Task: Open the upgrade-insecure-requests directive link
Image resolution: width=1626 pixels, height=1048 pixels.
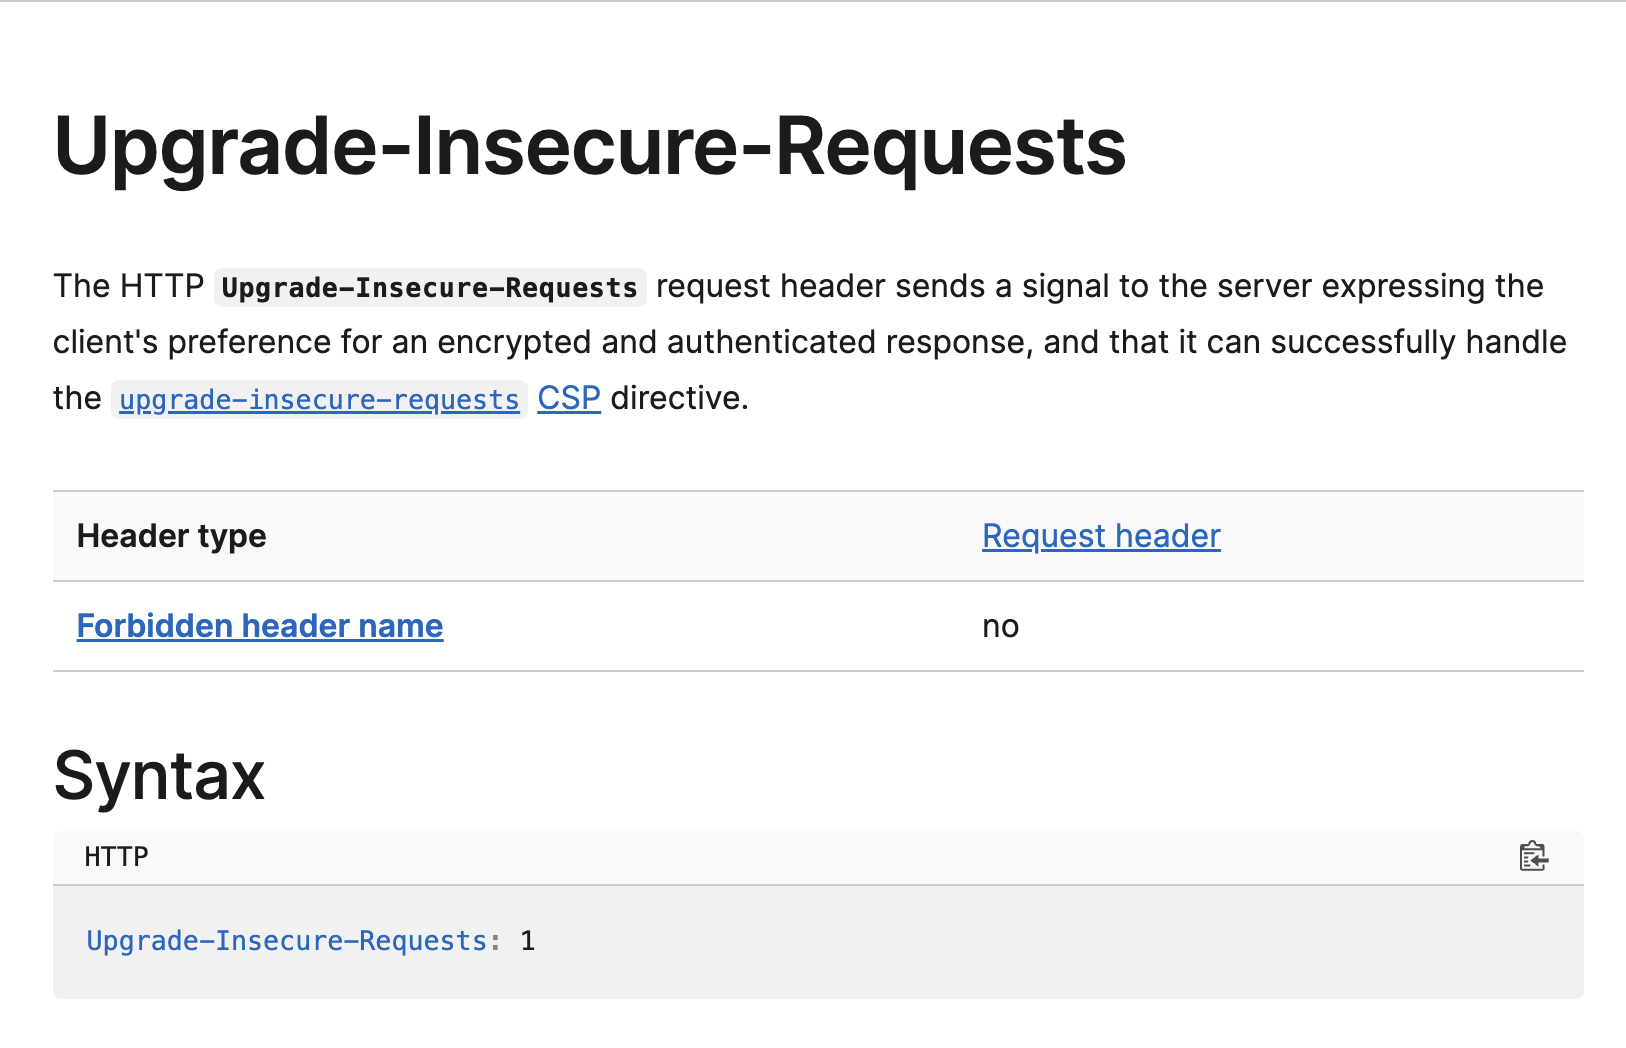Action: point(319,399)
